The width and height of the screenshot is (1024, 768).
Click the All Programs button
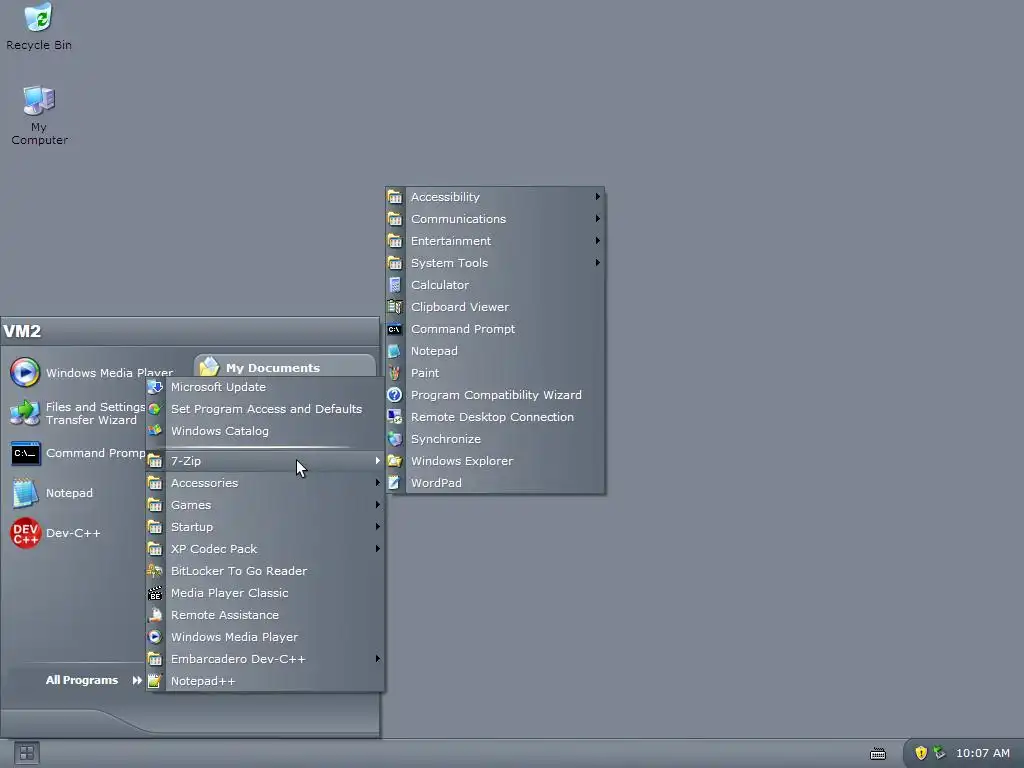[93, 680]
